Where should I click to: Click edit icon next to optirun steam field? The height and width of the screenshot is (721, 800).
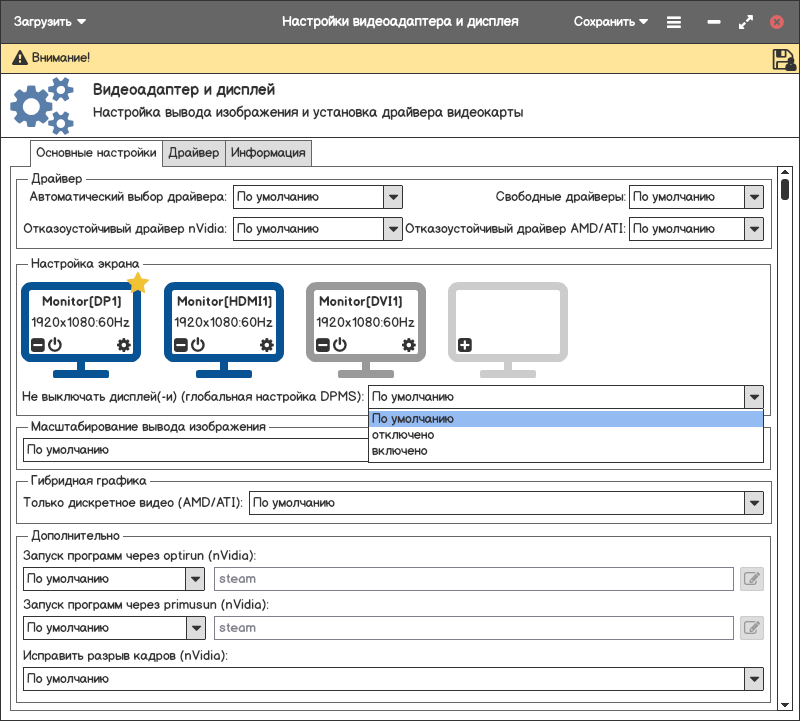(x=751, y=579)
